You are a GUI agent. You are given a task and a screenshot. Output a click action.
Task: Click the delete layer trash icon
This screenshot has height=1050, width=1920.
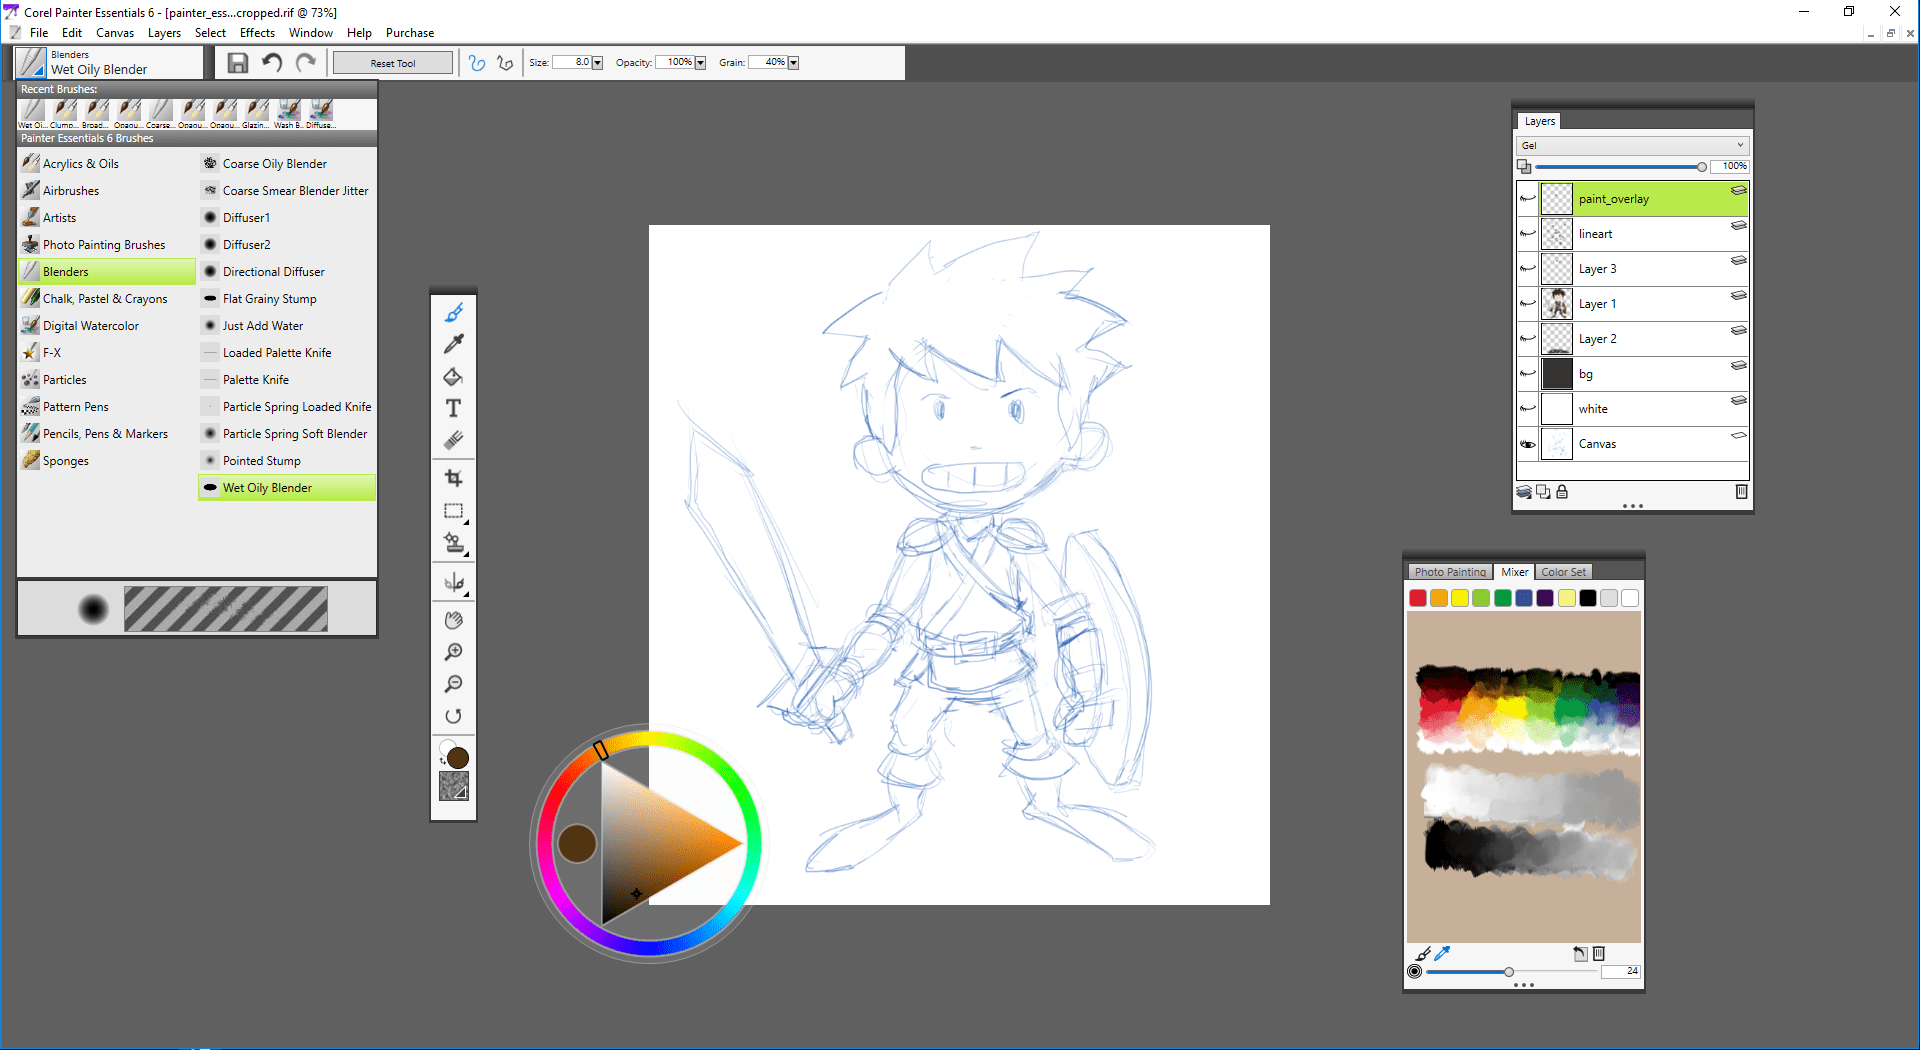pos(1741,491)
